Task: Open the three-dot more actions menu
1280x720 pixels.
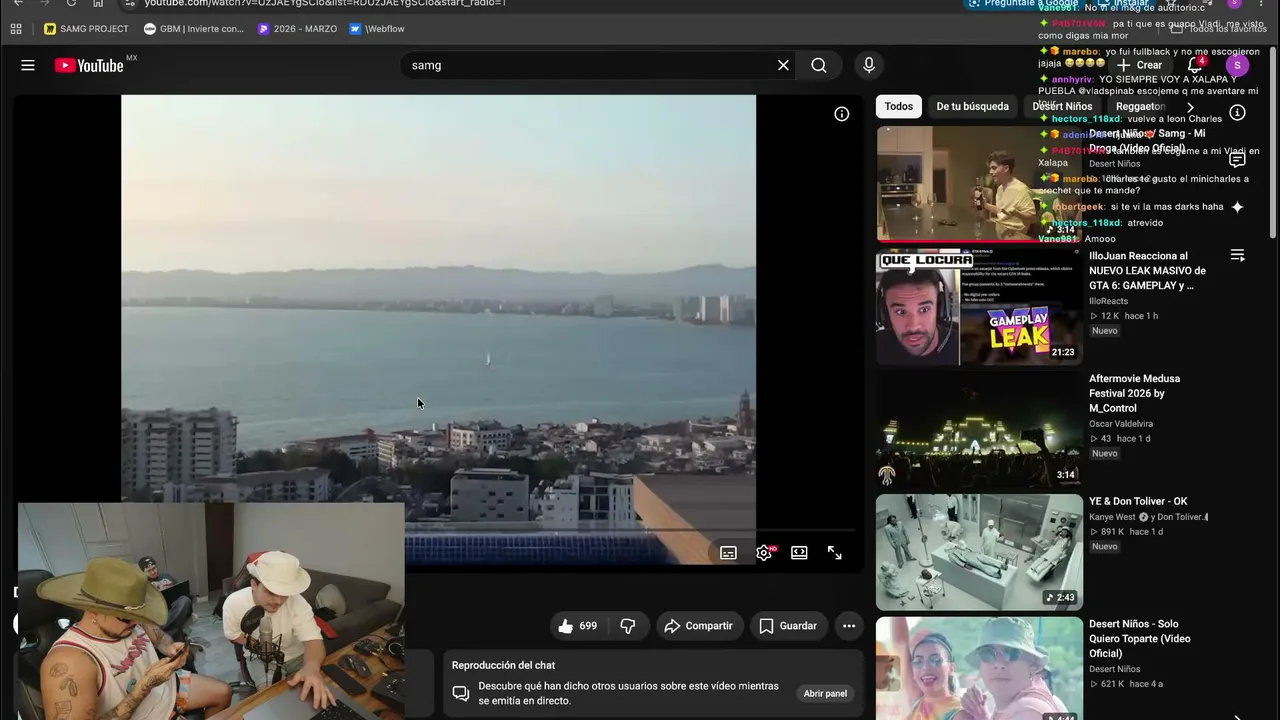Action: coord(849,626)
